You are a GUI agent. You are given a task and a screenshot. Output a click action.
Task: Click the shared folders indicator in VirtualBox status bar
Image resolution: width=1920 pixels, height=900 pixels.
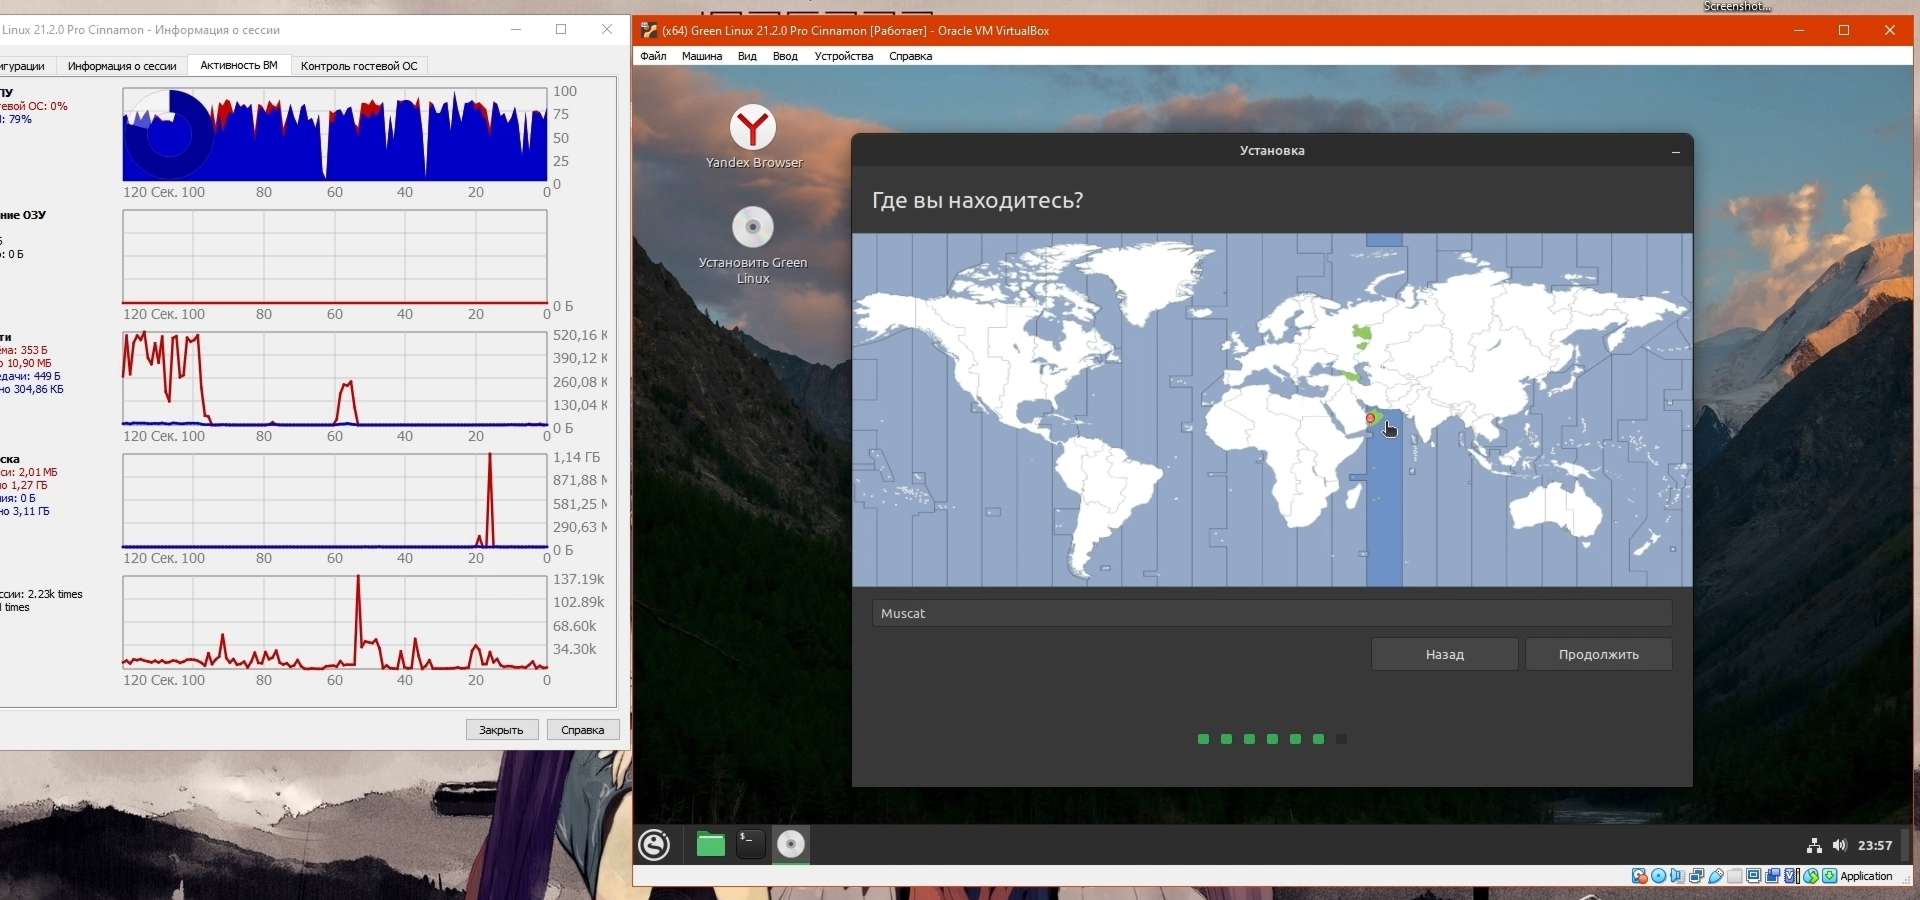tap(1735, 876)
